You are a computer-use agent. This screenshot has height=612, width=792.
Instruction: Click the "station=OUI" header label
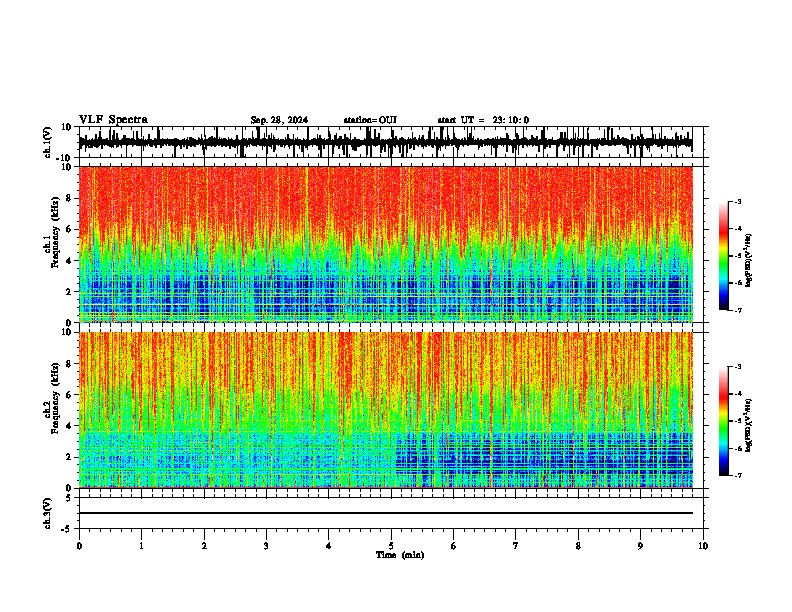click(x=370, y=120)
